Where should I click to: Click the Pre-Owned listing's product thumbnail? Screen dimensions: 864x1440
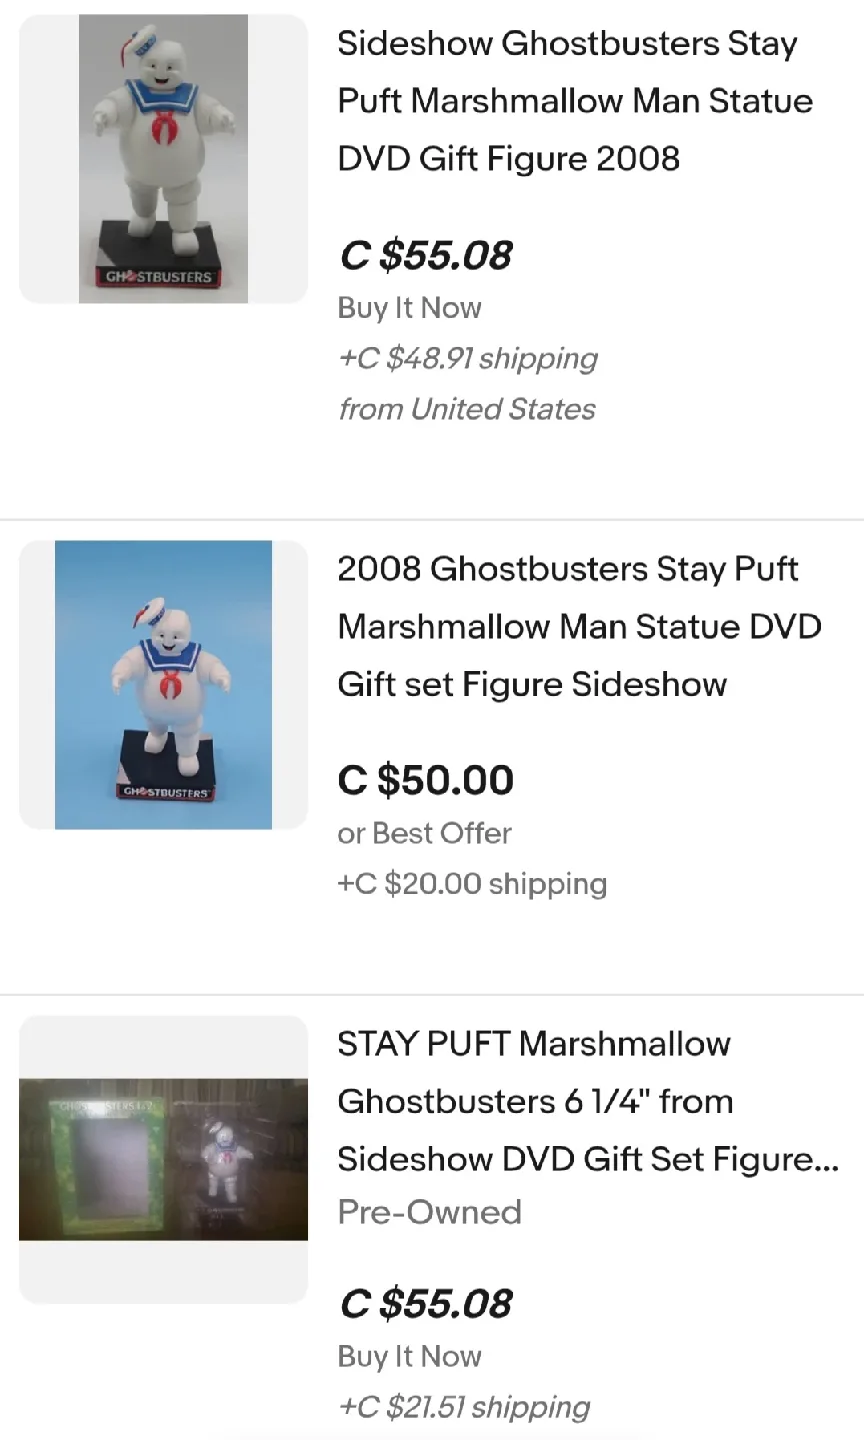coord(162,1157)
